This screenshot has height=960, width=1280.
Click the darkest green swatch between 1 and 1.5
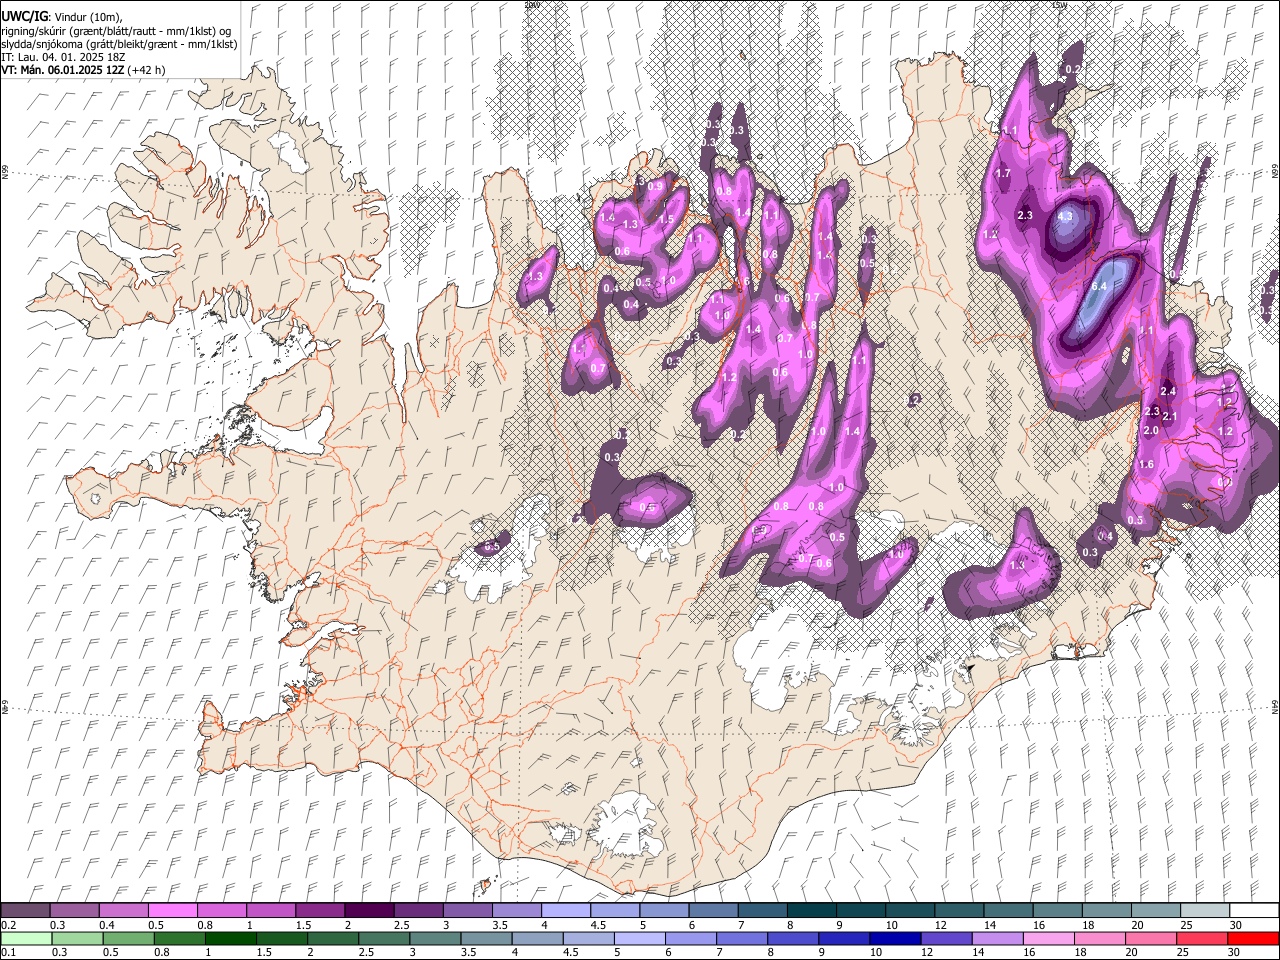(231, 938)
